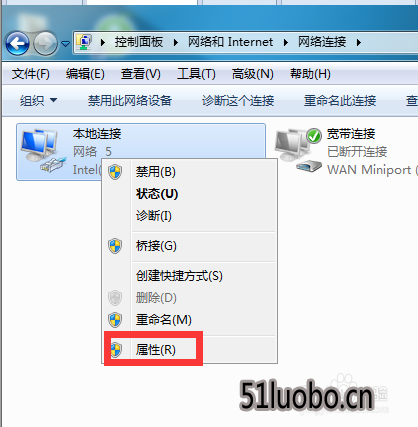Open the 工具(T) menu
The height and width of the screenshot is (427, 418).
tap(196, 74)
